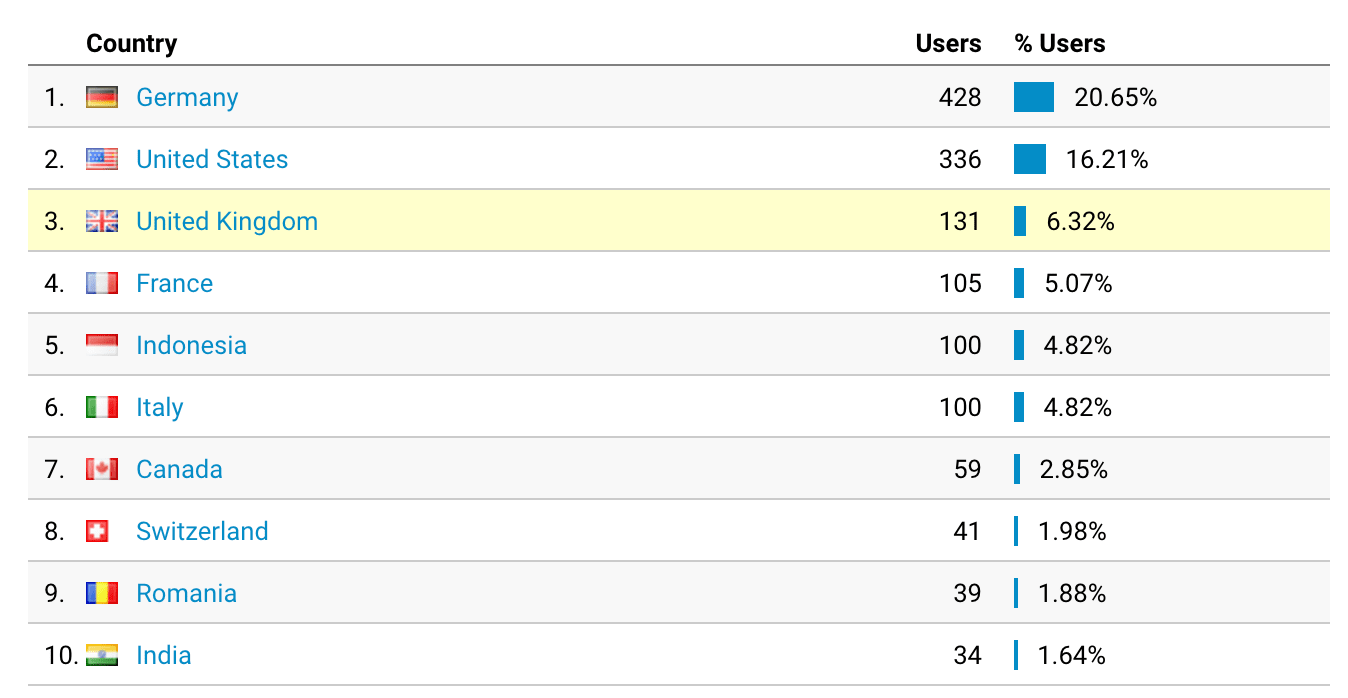This screenshot has width=1348, height=698.
Task: Click the Romania flag icon
Action: click(x=102, y=593)
